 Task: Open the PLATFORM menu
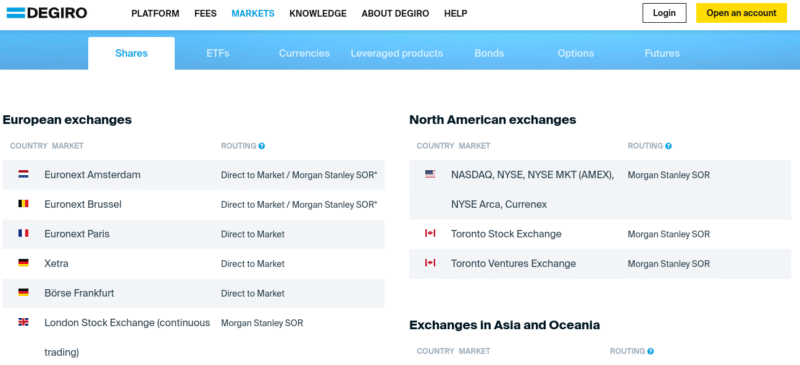tap(155, 14)
